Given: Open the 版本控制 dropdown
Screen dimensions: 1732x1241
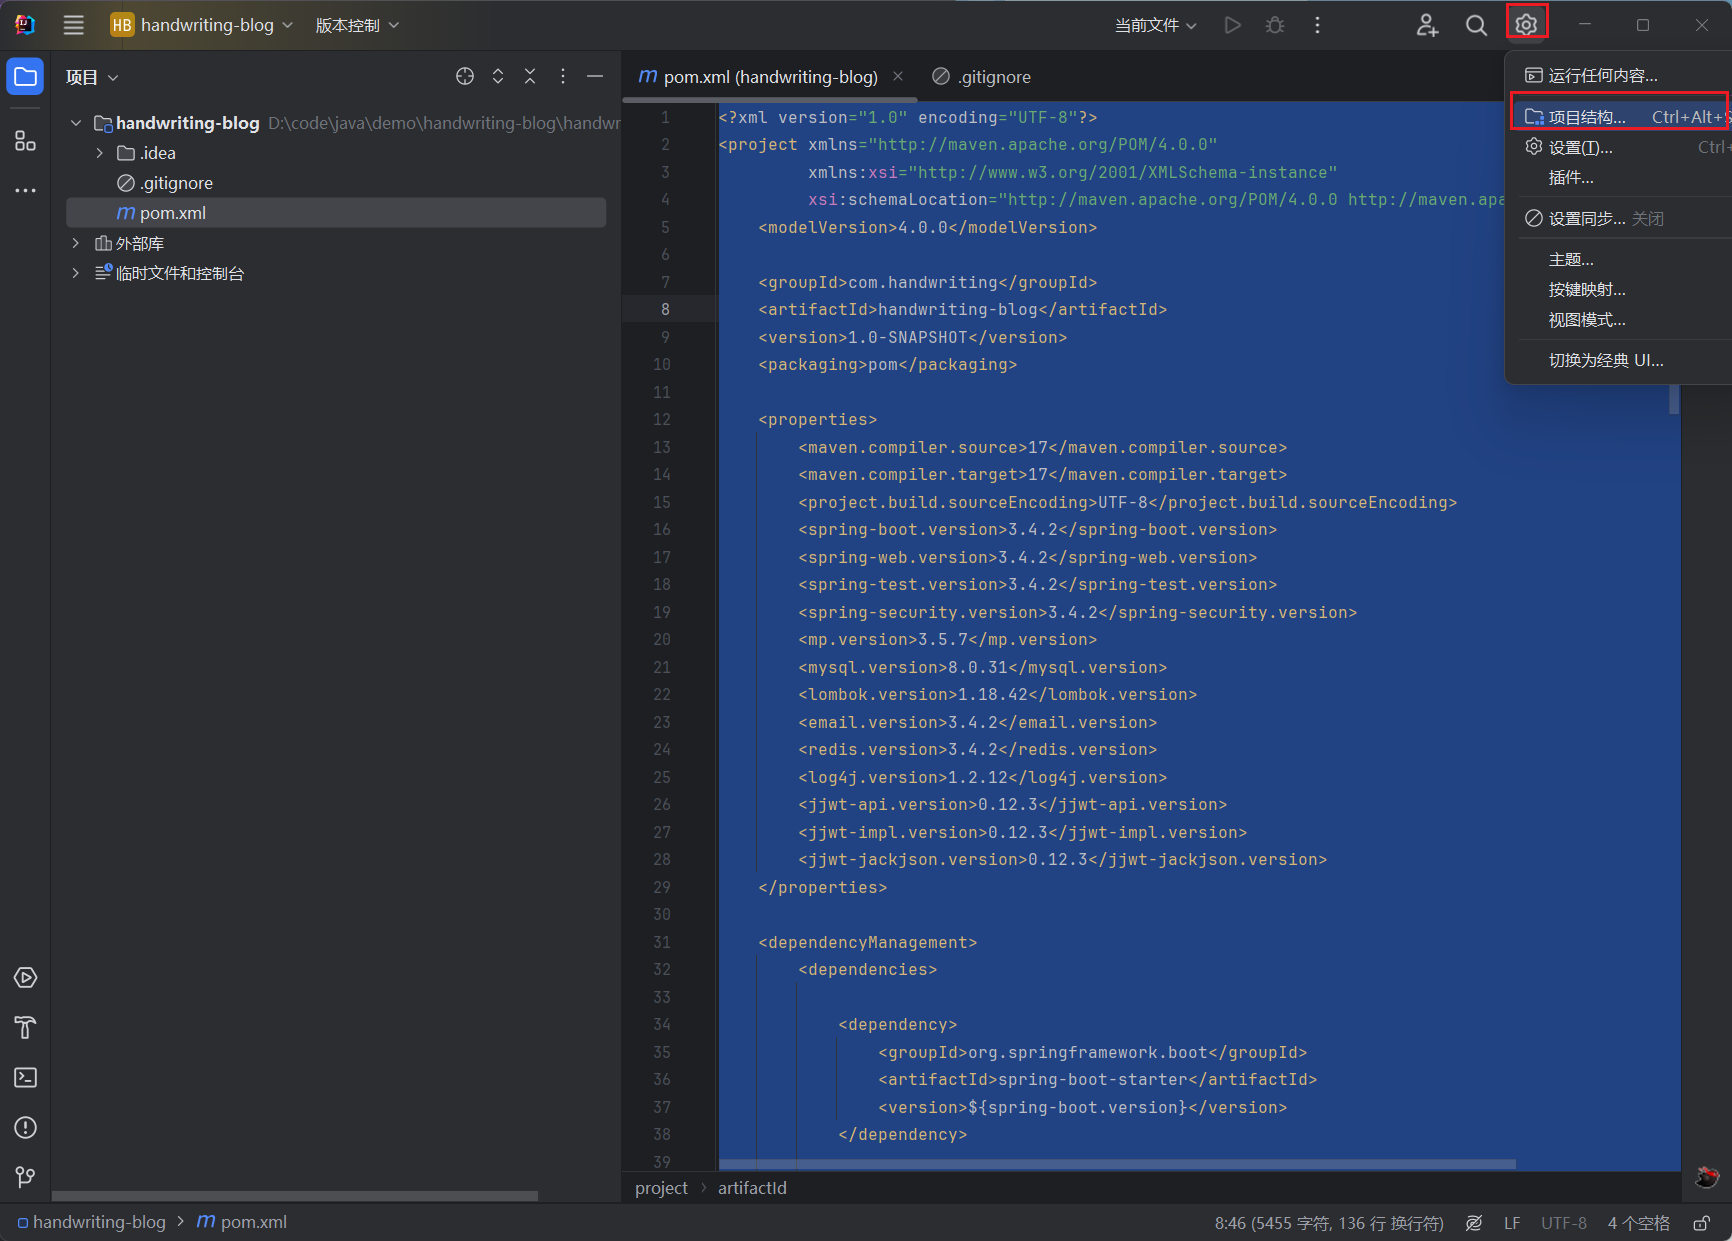Looking at the screenshot, I should pos(357,25).
